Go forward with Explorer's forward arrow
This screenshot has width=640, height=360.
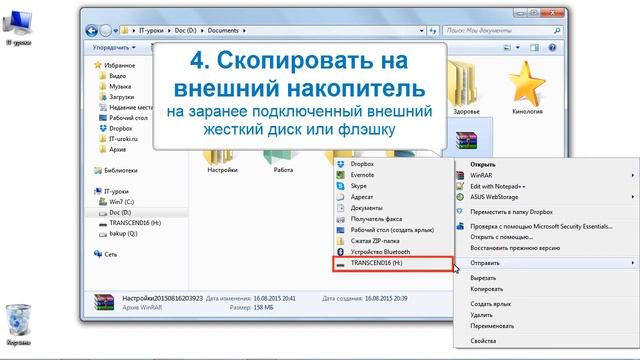105,31
